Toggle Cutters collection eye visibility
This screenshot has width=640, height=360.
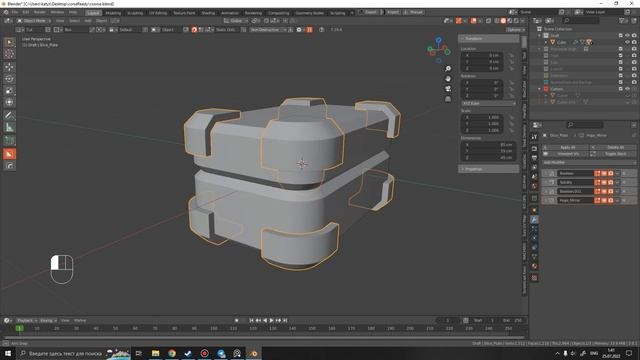[627, 89]
